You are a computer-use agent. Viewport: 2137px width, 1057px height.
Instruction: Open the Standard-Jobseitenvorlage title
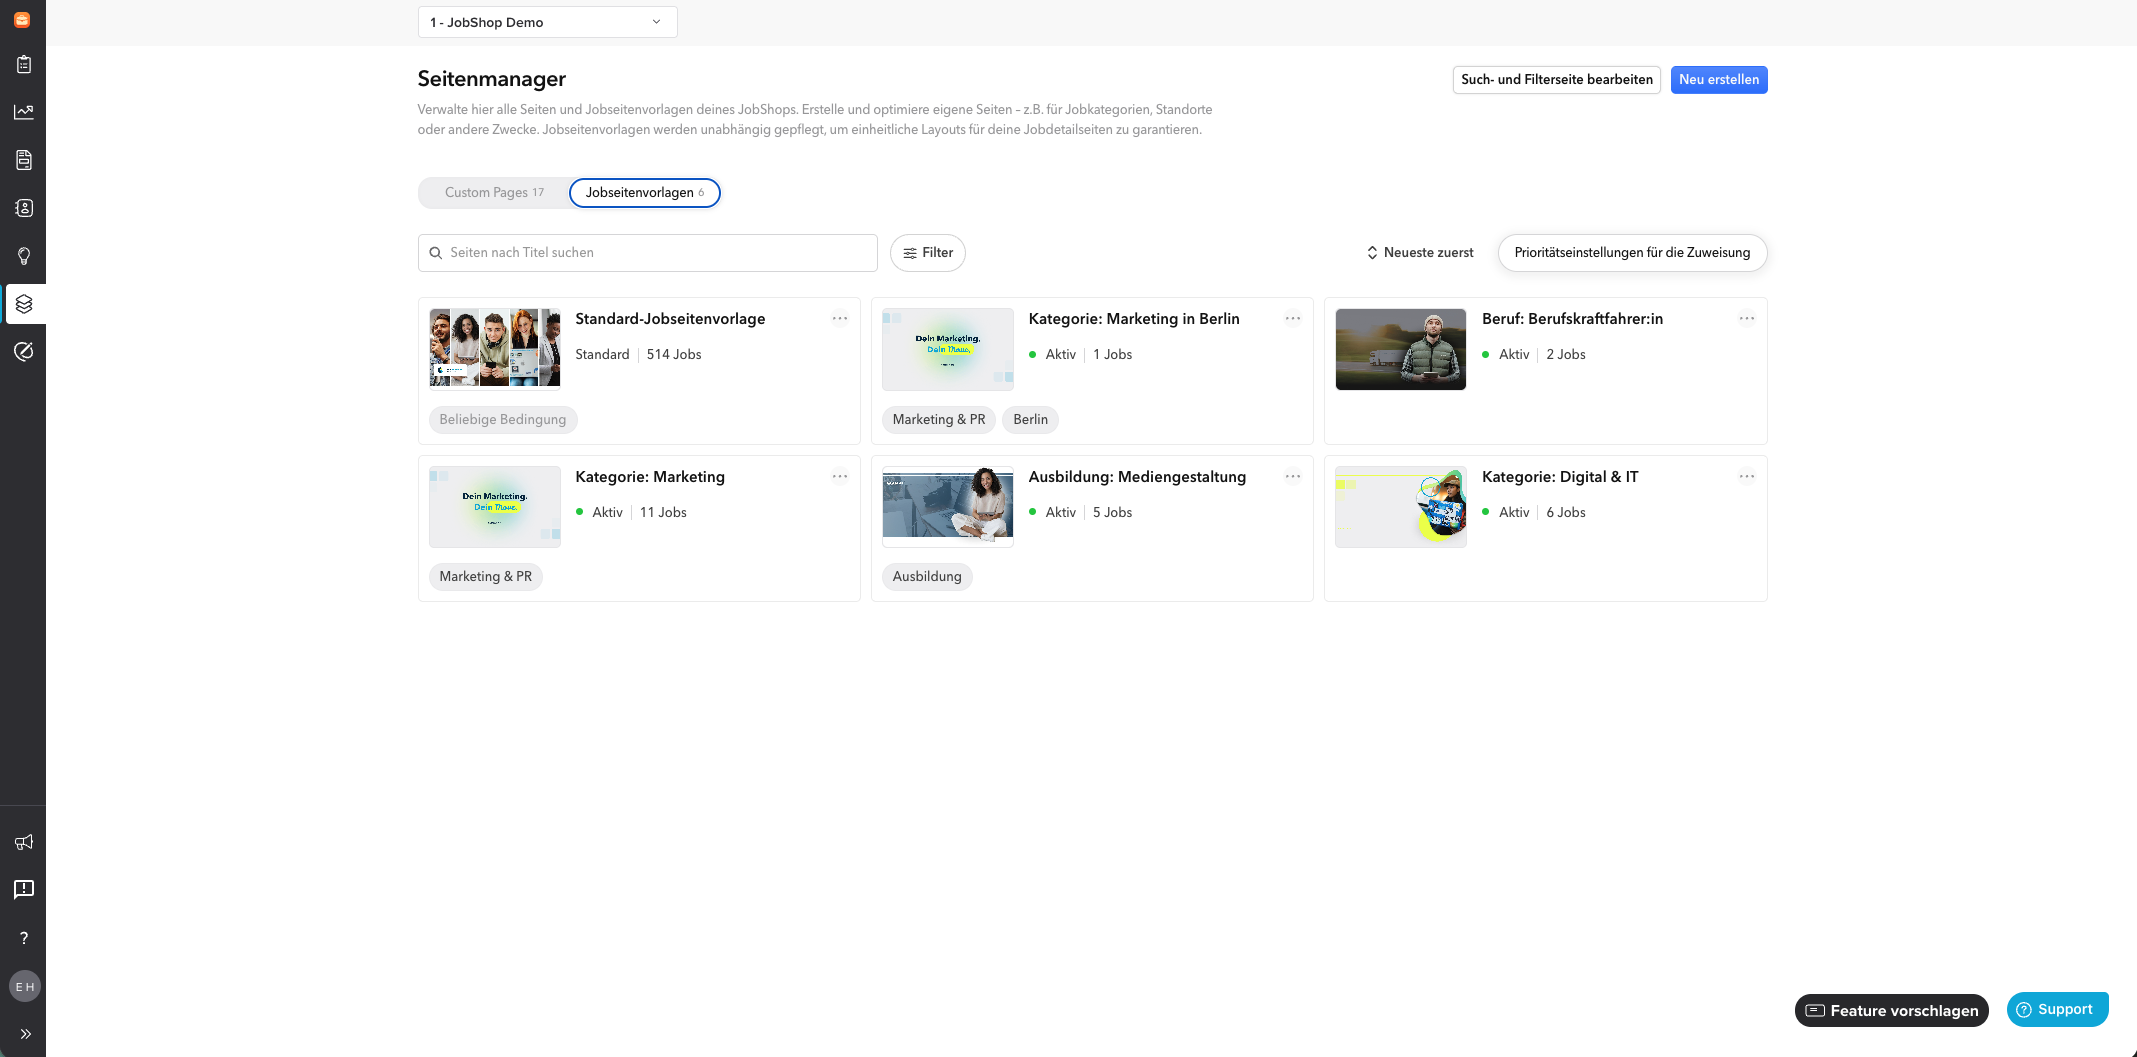(670, 319)
